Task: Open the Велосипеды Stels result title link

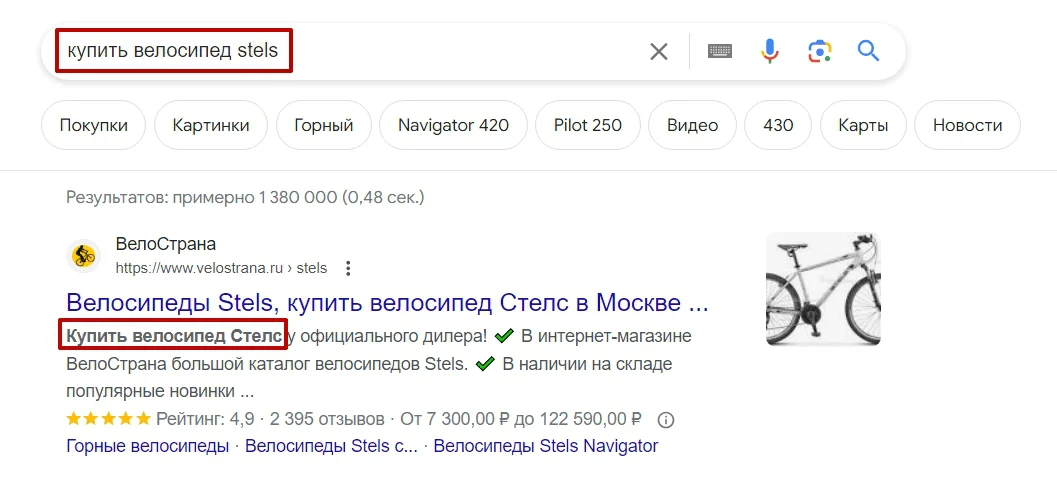Action: tap(387, 302)
